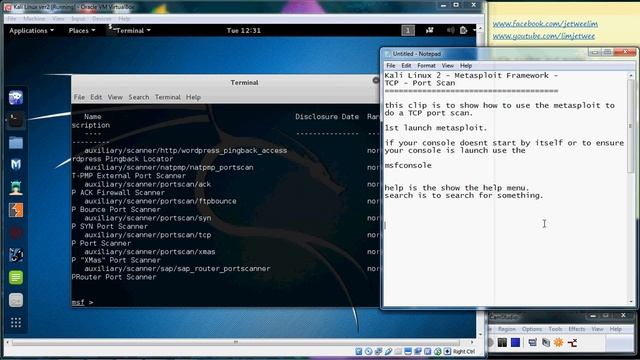The height and width of the screenshot is (360, 640).
Task: Click VirtualBox optical disk status icon
Action: [x=369, y=351]
